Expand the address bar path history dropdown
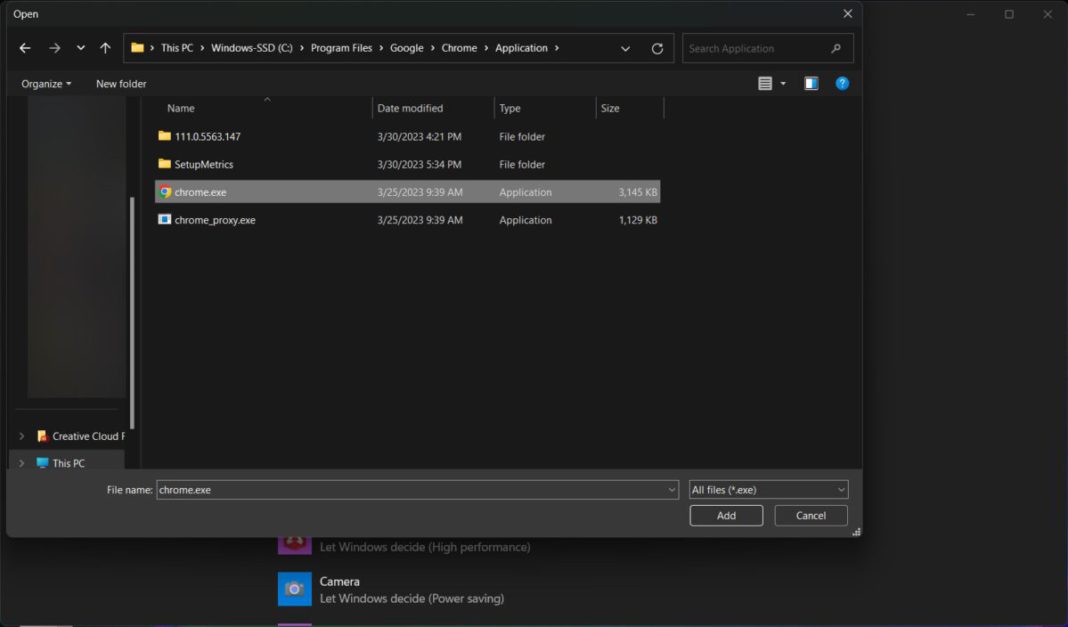This screenshot has width=1068, height=627. (x=625, y=48)
